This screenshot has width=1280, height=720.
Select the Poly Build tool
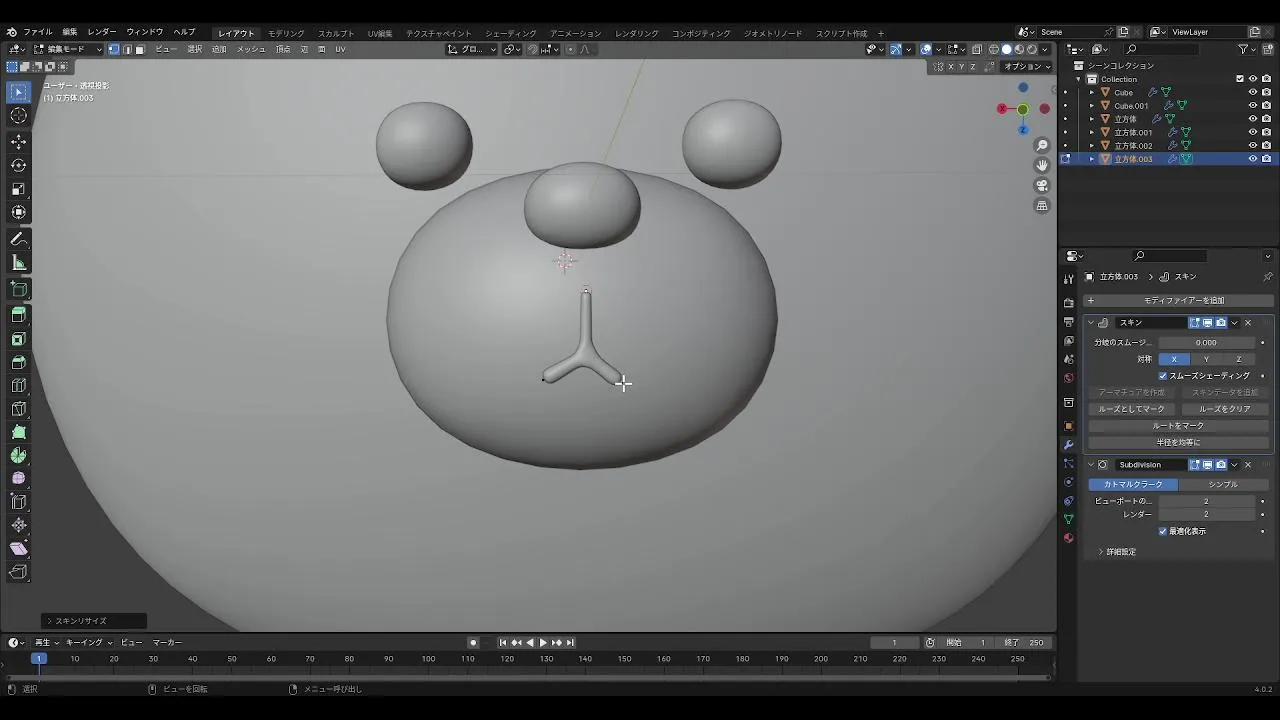point(18,432)
